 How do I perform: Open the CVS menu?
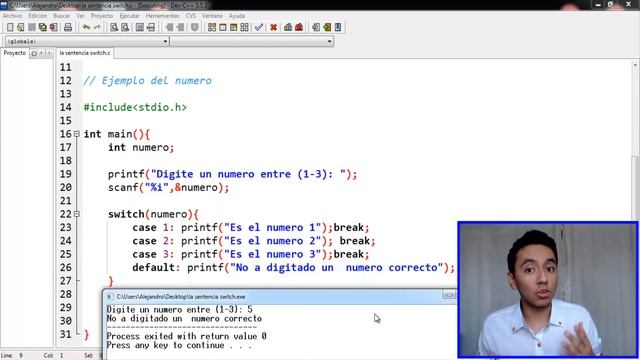coord(191,16)
